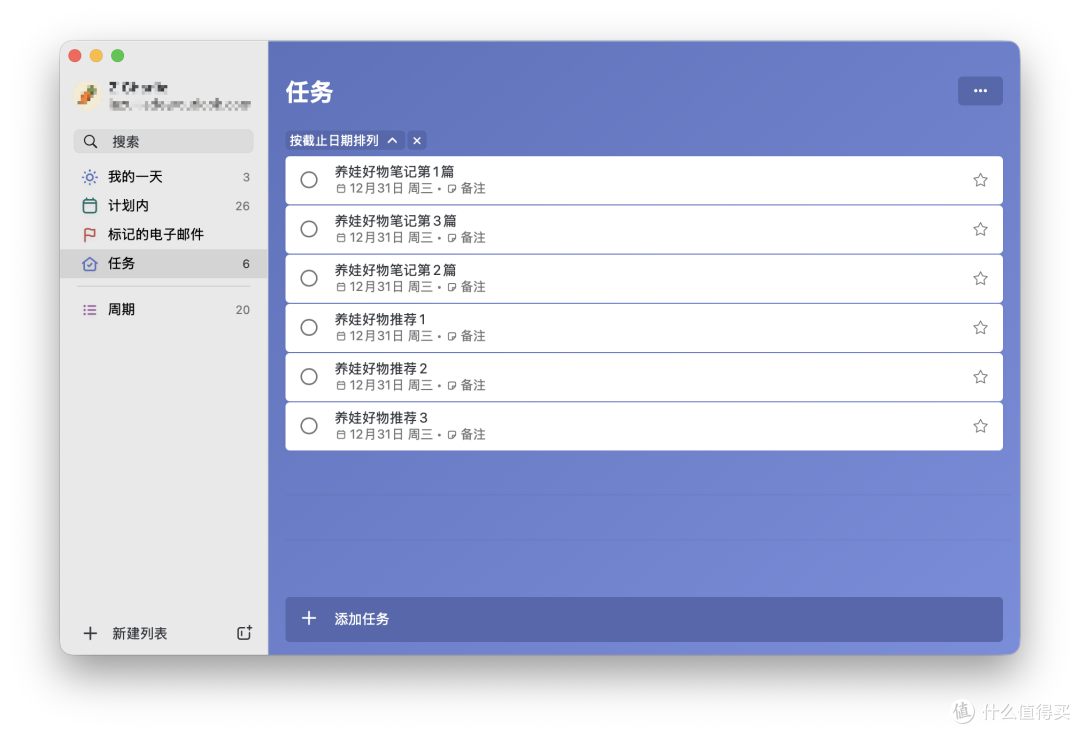The image size is (1080, 734).
Task: Star the task 养娃好物笔记第2篇
Action: tap(979, 279)
